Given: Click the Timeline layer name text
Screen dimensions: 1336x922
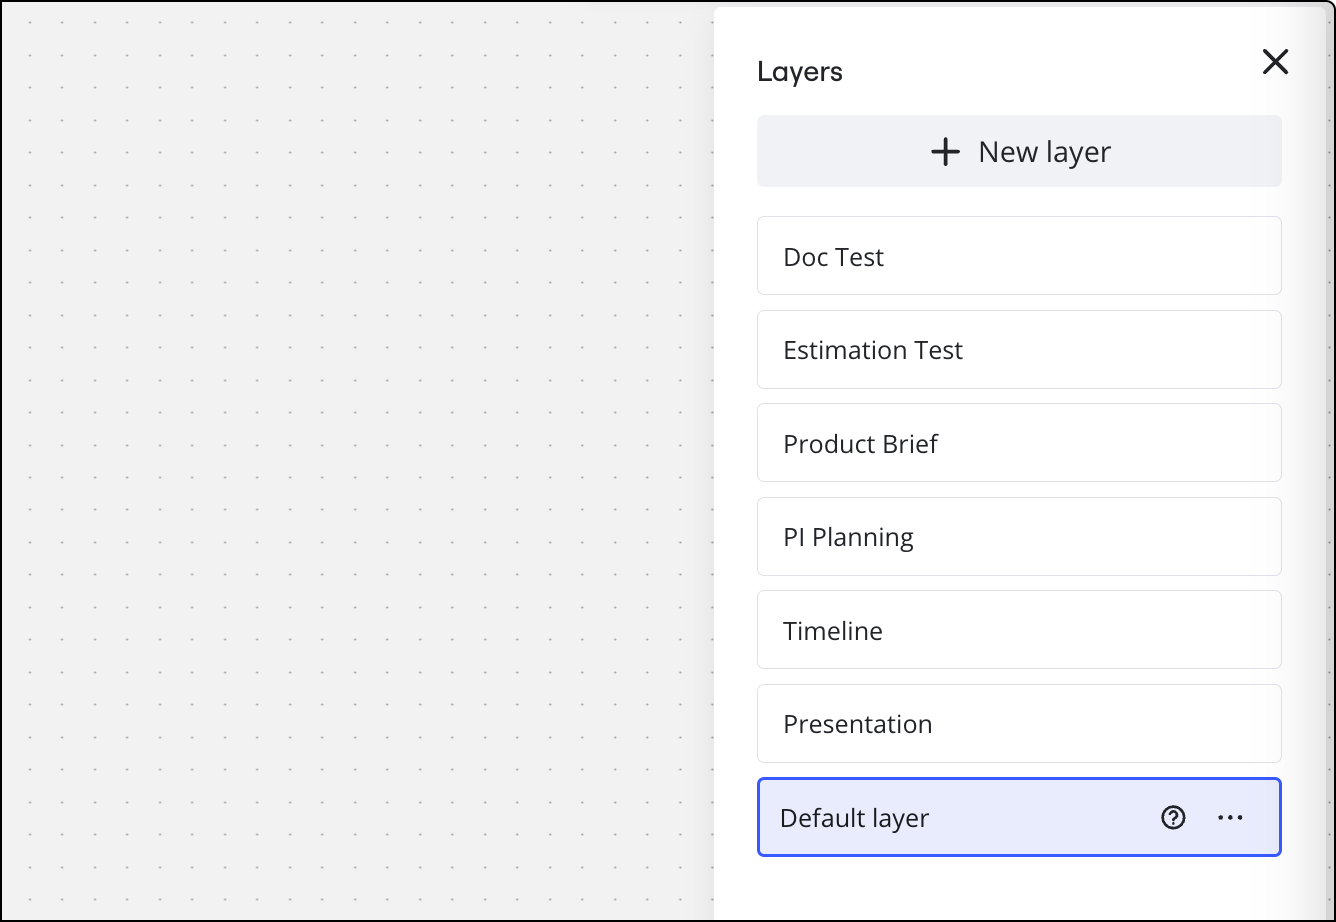Looking at the screenshot, I should coord(833,631).
